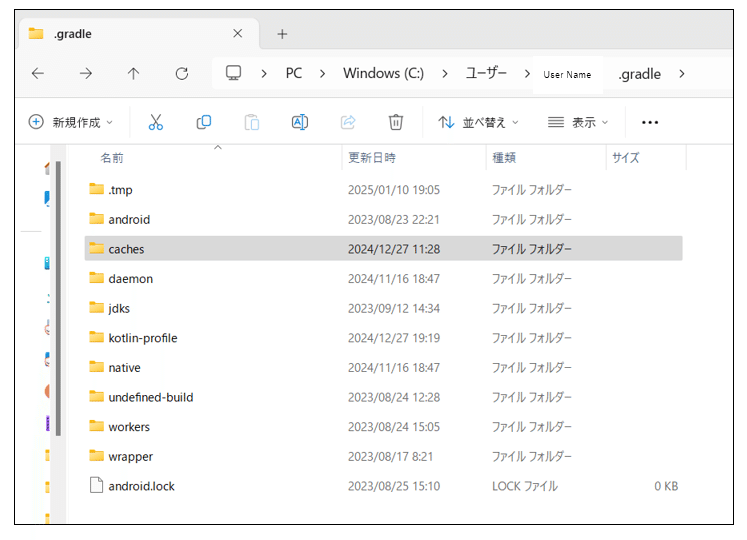
Task: Navigate to User Name breadcrumb
Action: click(567, 75)
